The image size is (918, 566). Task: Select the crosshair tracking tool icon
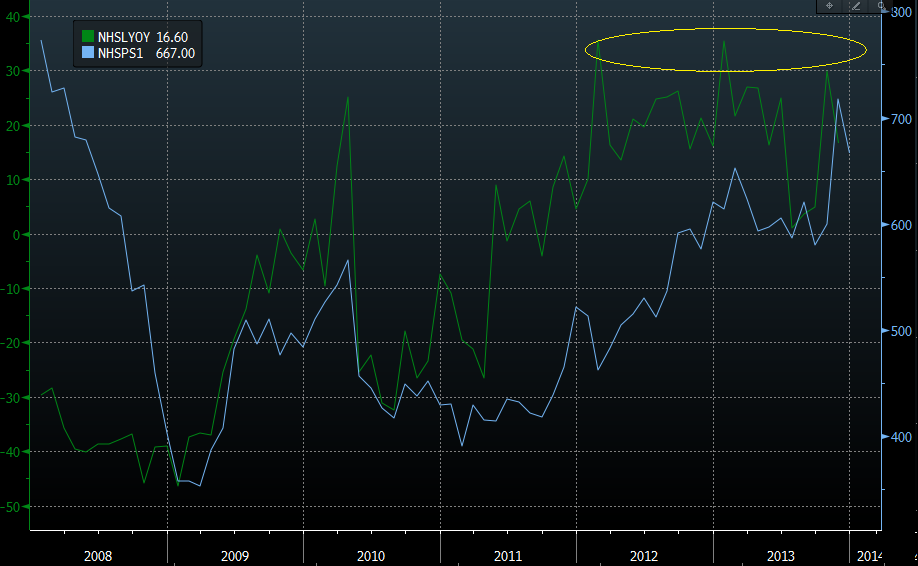pos(829,6)
